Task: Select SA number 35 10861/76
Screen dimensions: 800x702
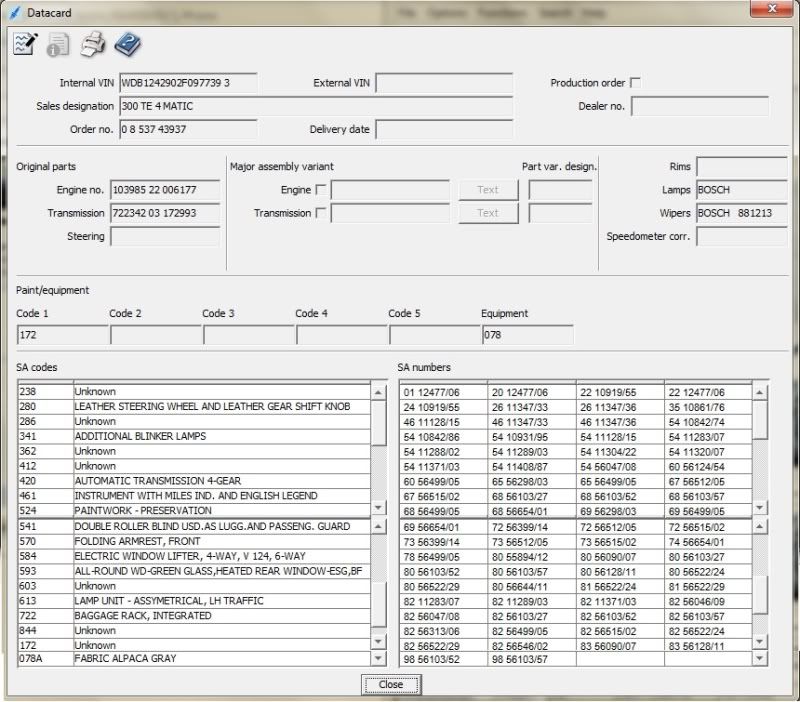Action: (x=708, y=407)
